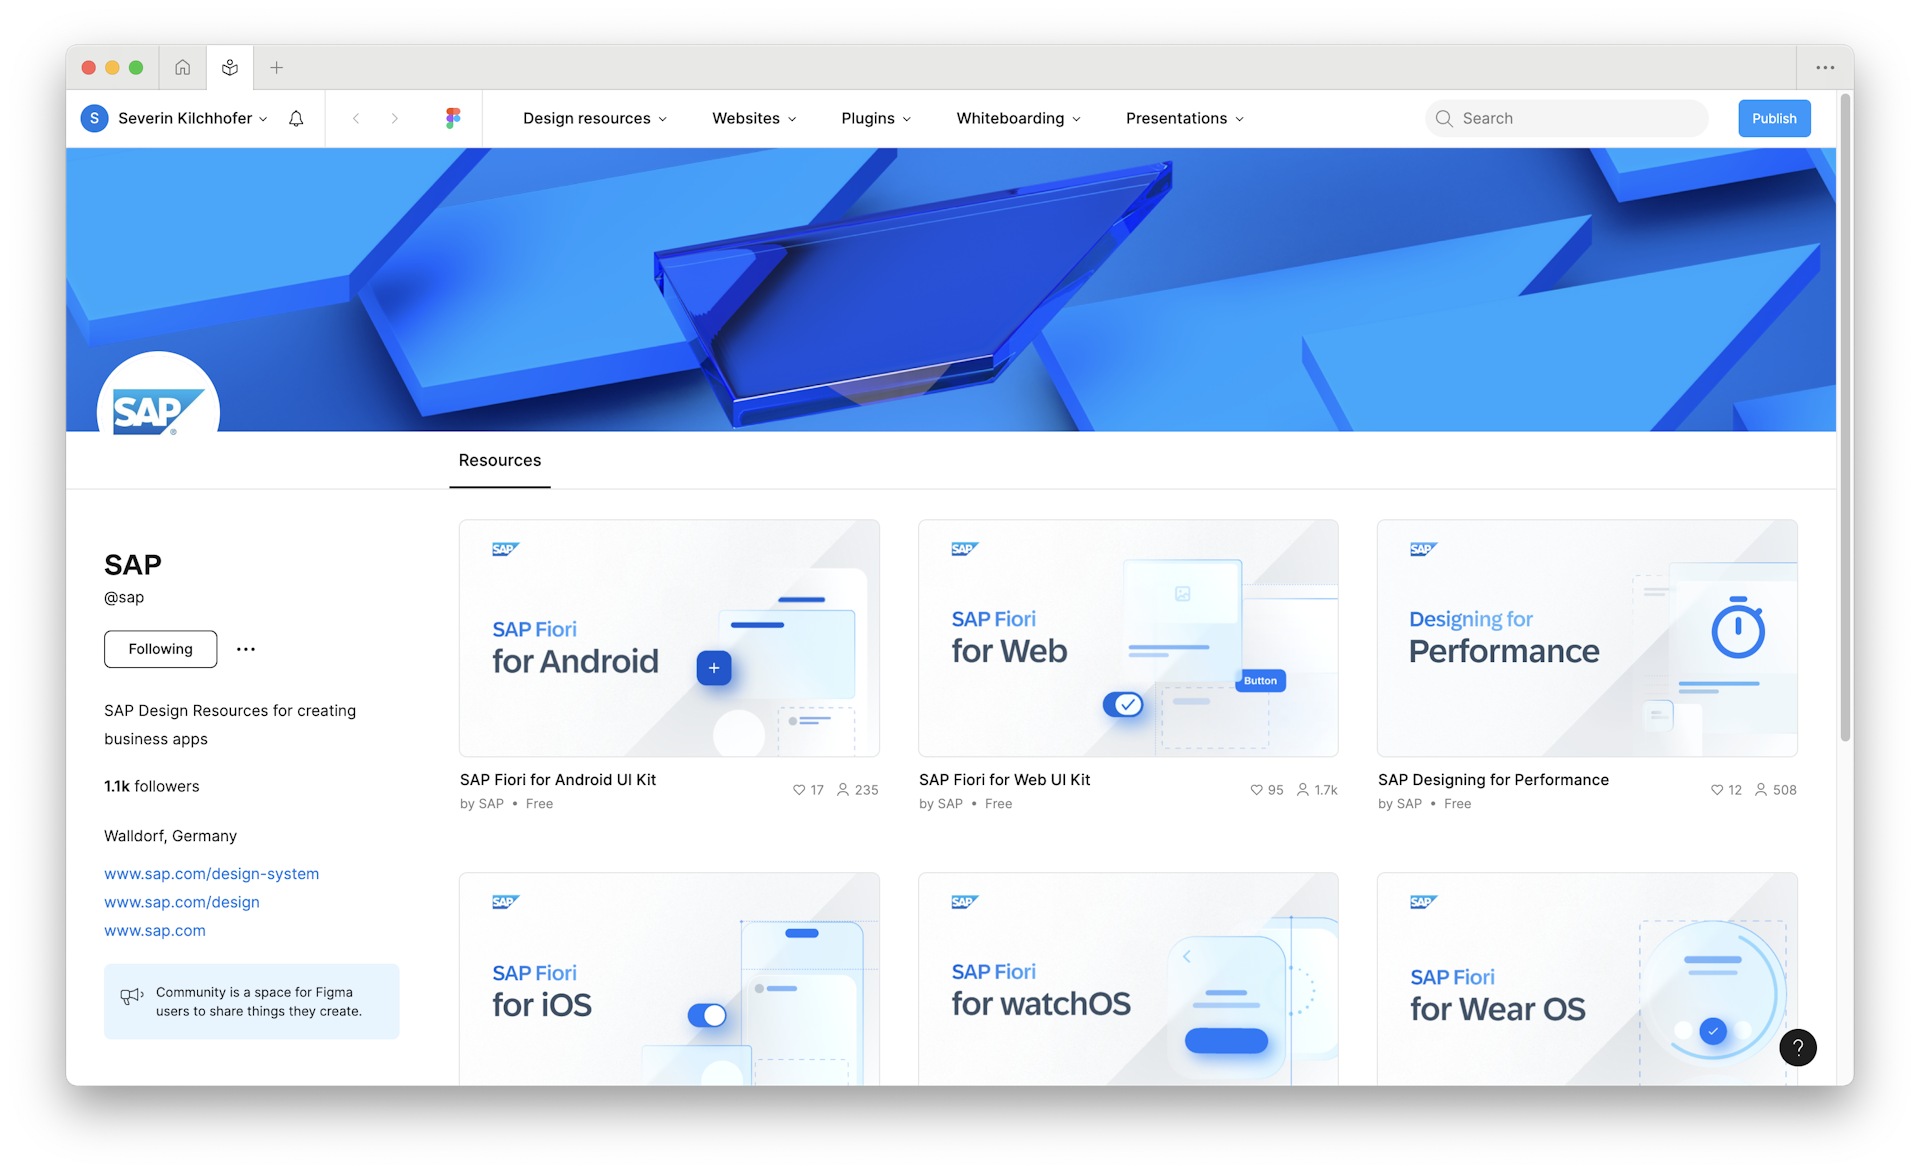
Task: Click the Community is a space notice
Action: 252,1001
